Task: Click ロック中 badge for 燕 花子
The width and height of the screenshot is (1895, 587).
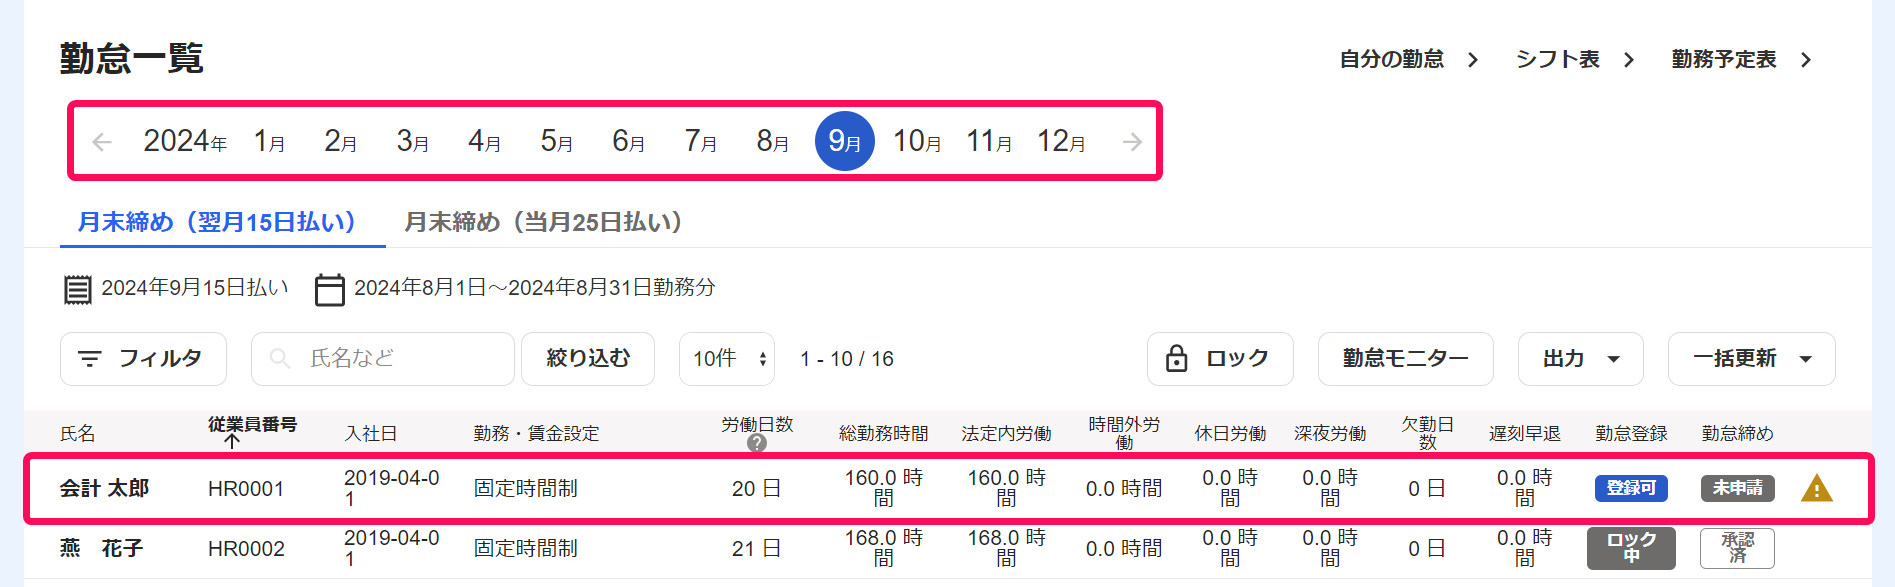Action: point(1631,548)
